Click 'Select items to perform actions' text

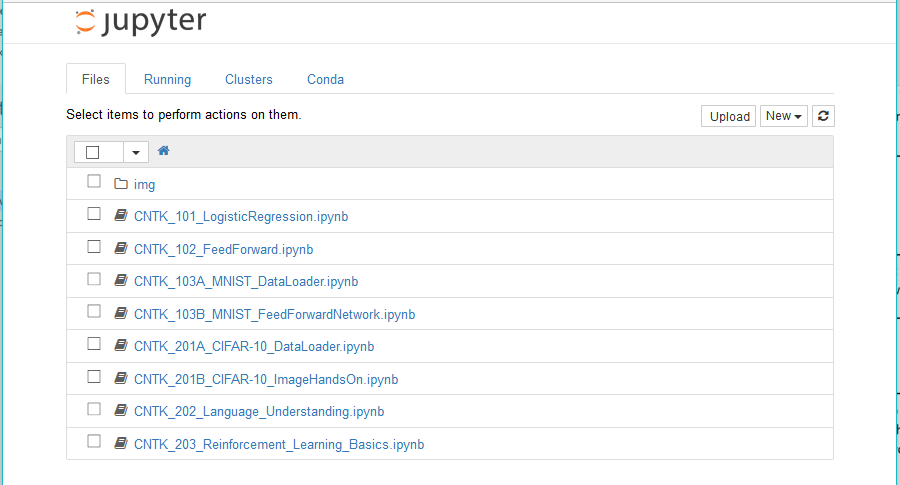[x=184, y=114]
